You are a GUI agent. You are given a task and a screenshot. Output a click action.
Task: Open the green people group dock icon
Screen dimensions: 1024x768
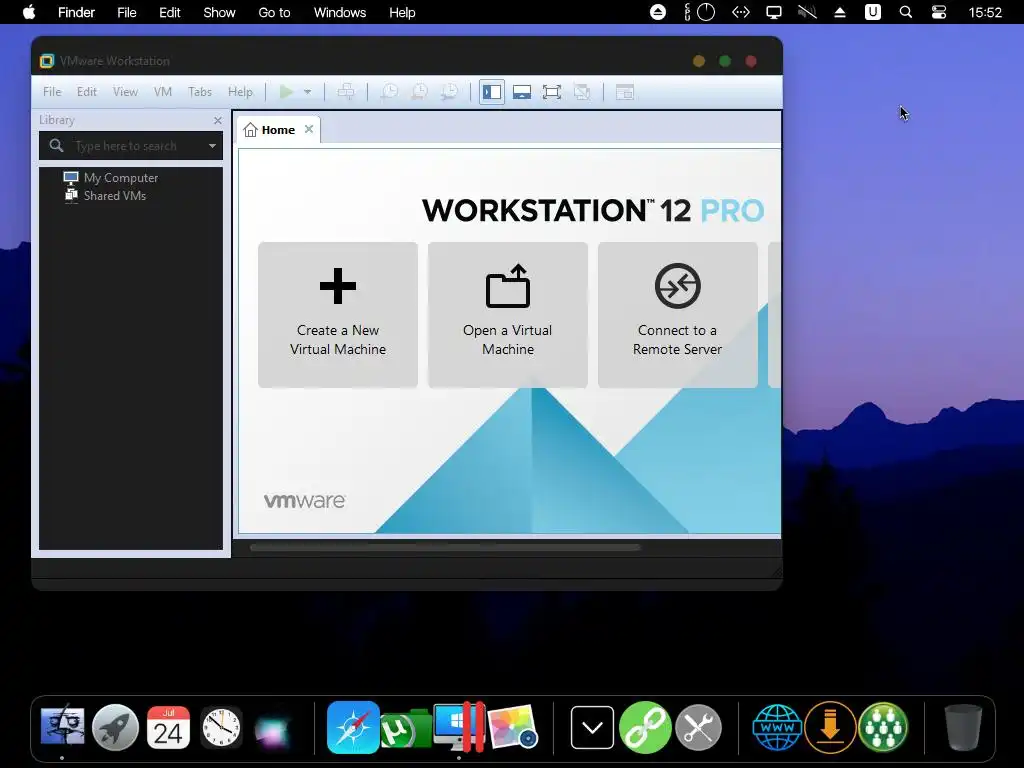(x=883, y=727)
